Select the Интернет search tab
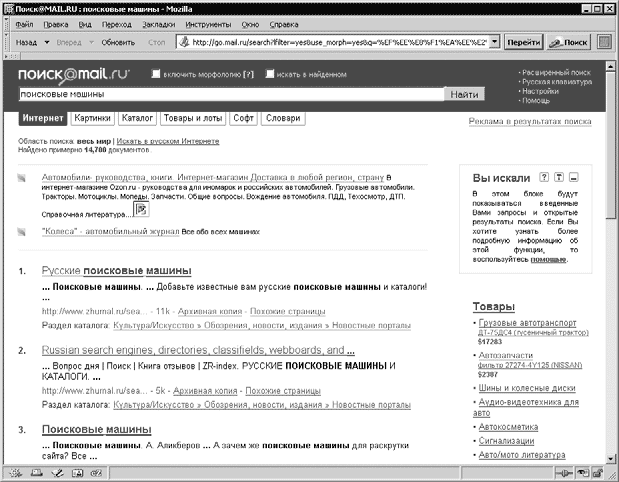The height and width of the screenshot is (482, 619). [43, 118]
